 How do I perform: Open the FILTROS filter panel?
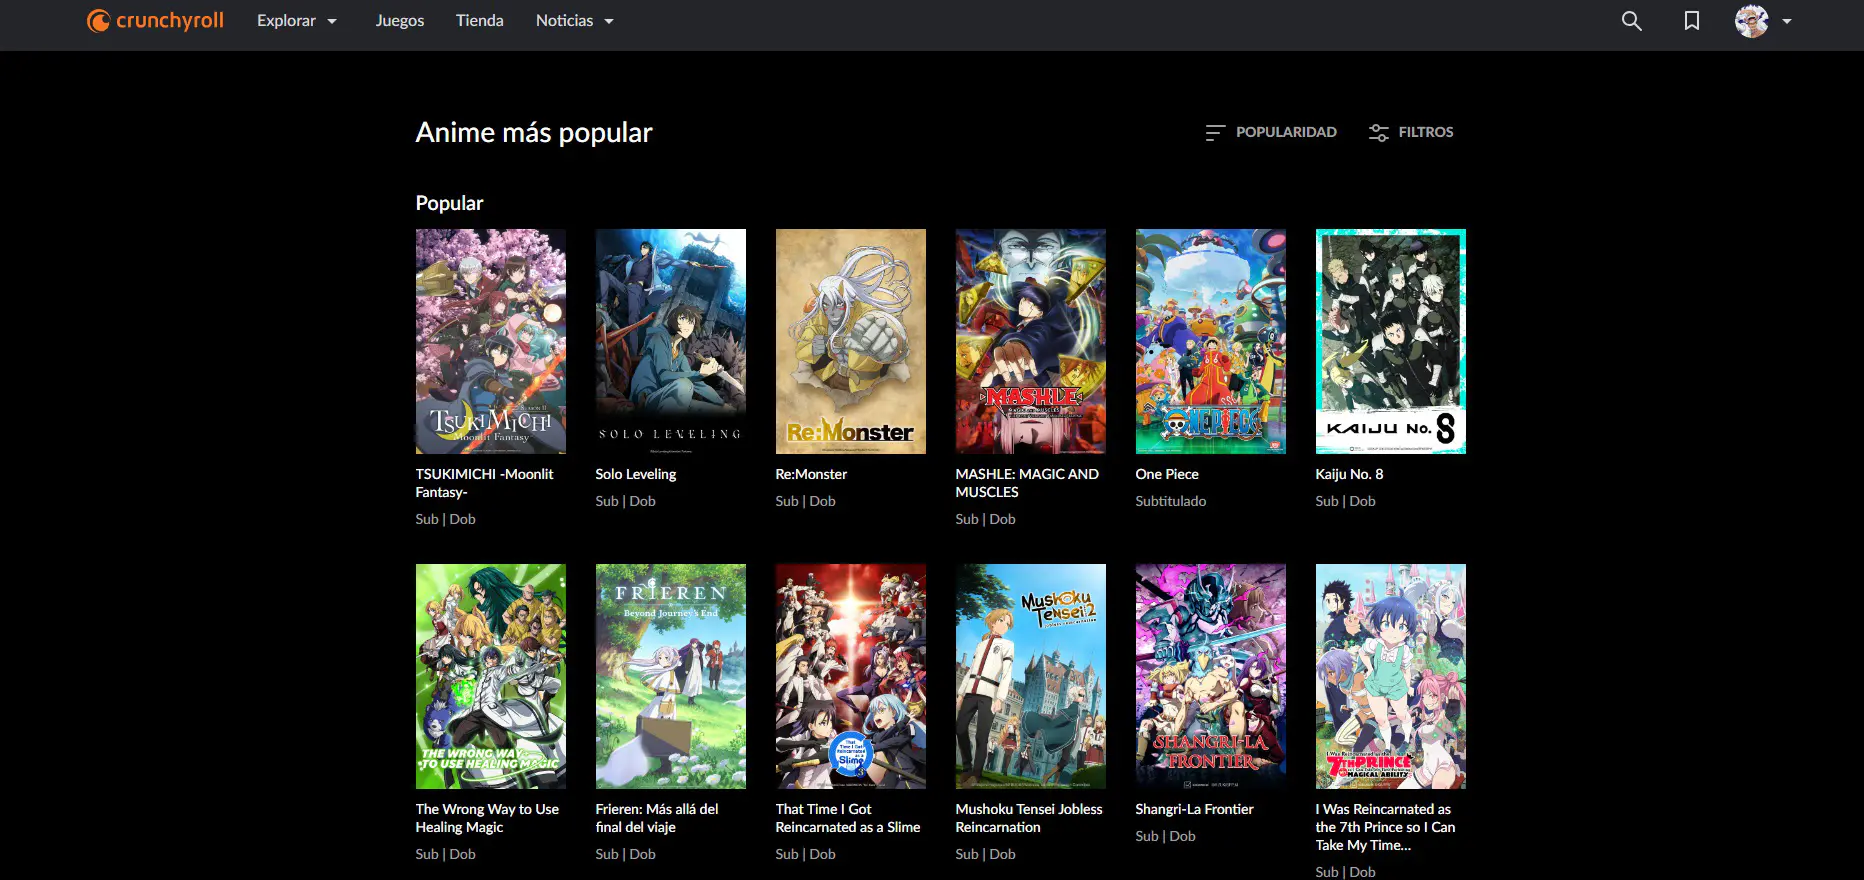(x=1411, y=132)
